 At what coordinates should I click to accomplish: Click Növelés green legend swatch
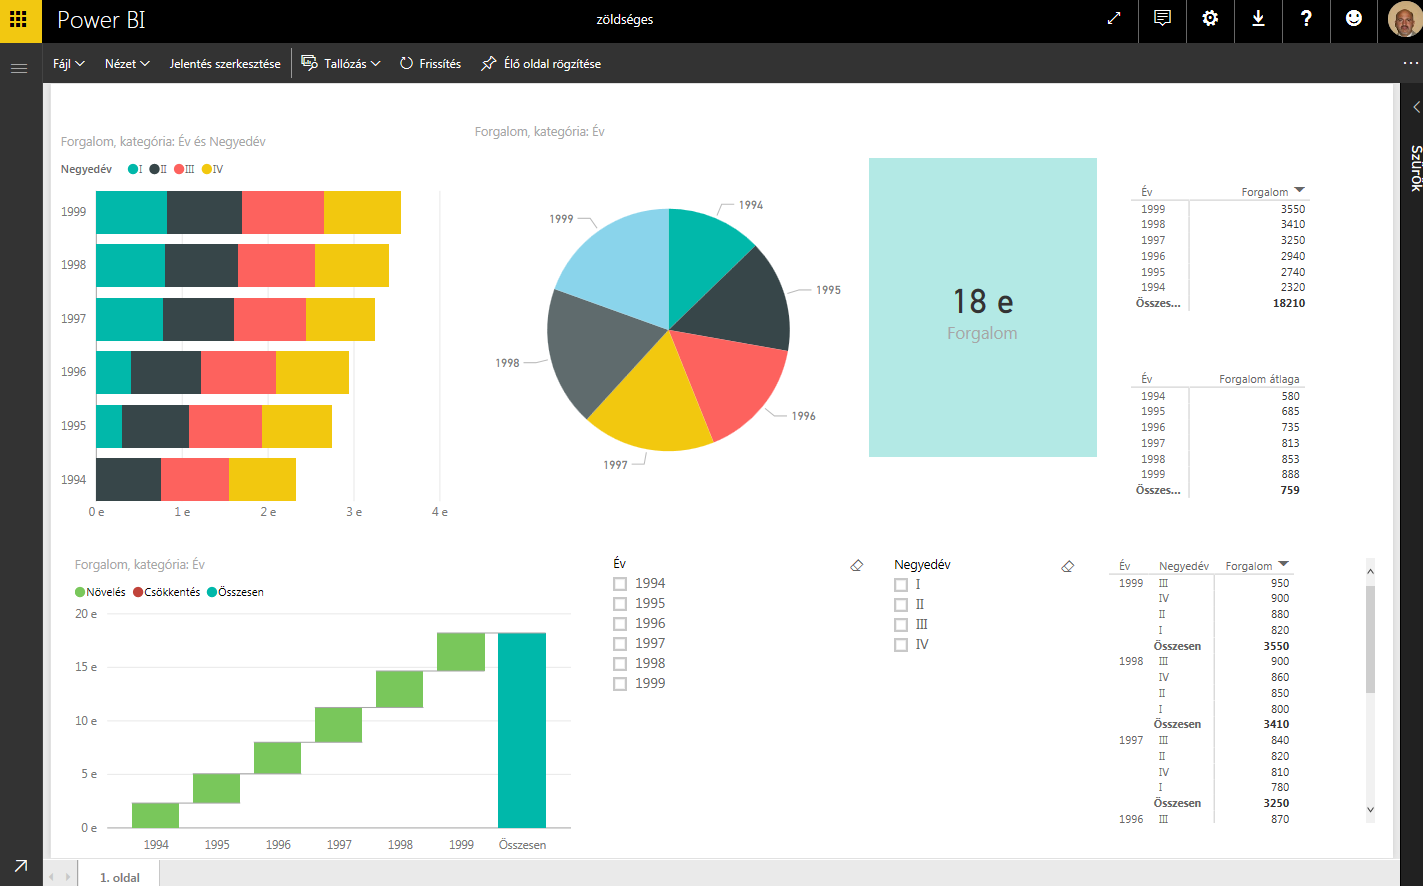coord(80,592)
